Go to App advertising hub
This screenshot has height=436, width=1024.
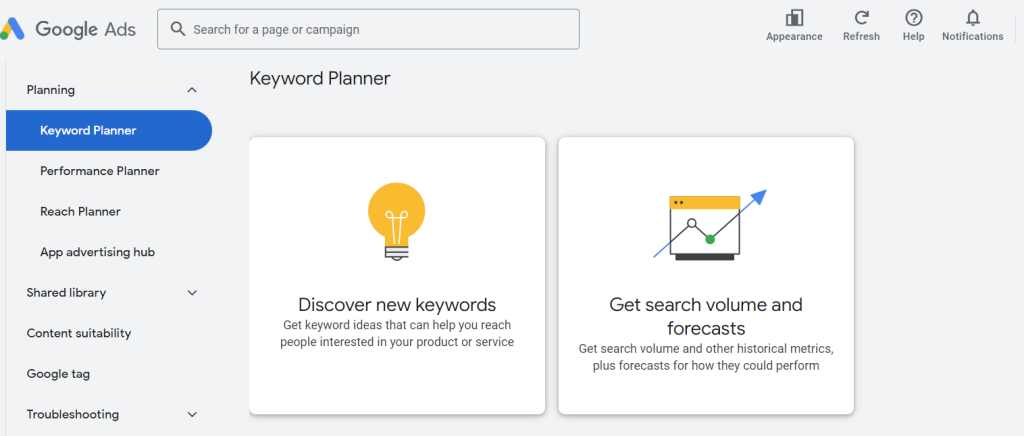[x=97, y=252]
